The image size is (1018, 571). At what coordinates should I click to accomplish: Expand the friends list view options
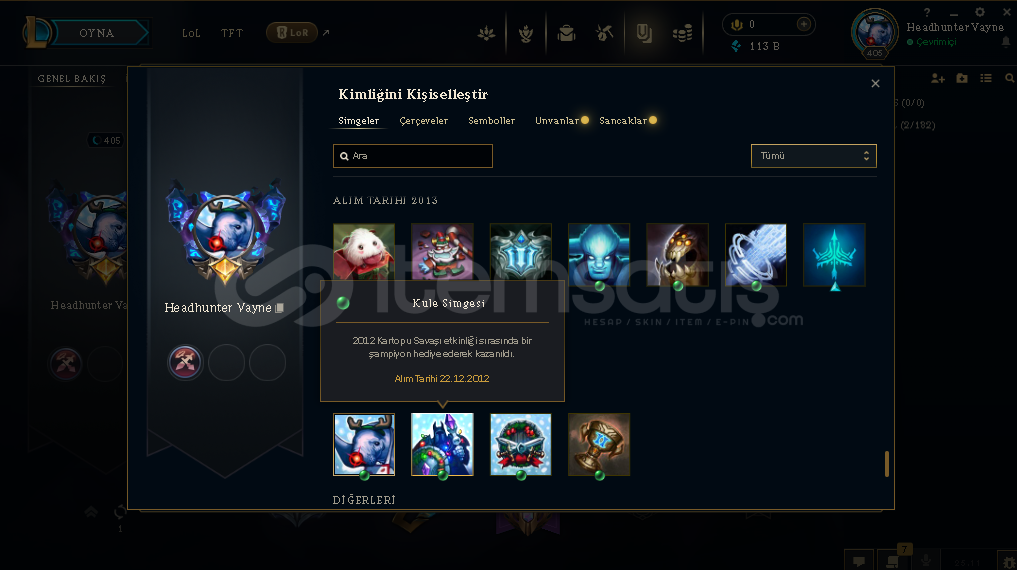click(x=986, y=78)
